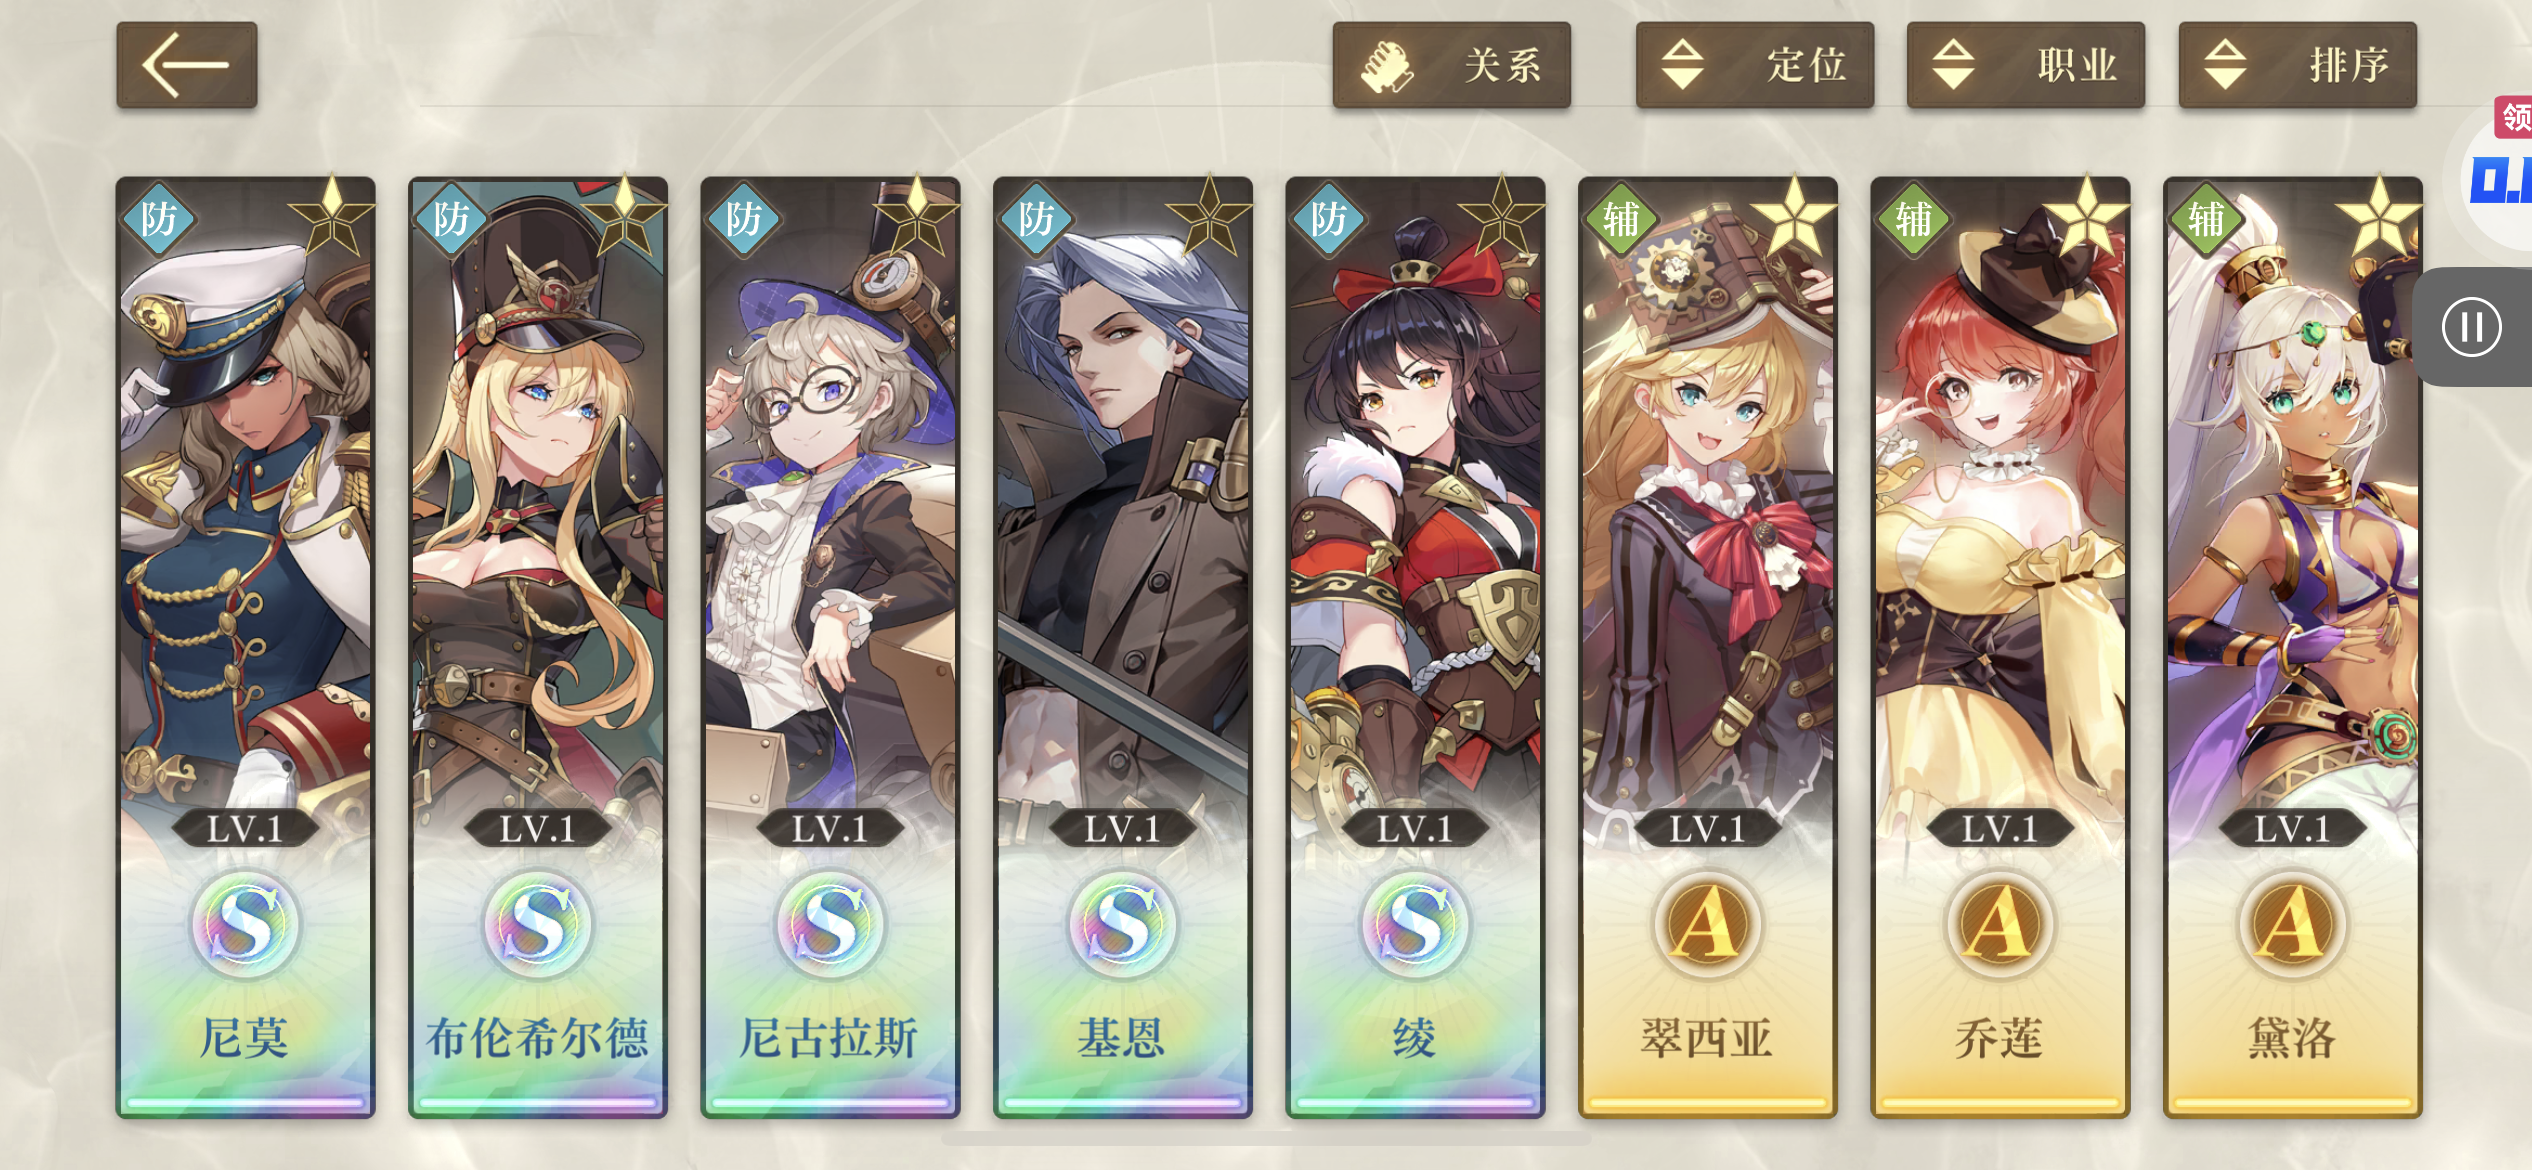
Task: Tap the 辅 support icon on 乔莲
Action: point(1914,219)
